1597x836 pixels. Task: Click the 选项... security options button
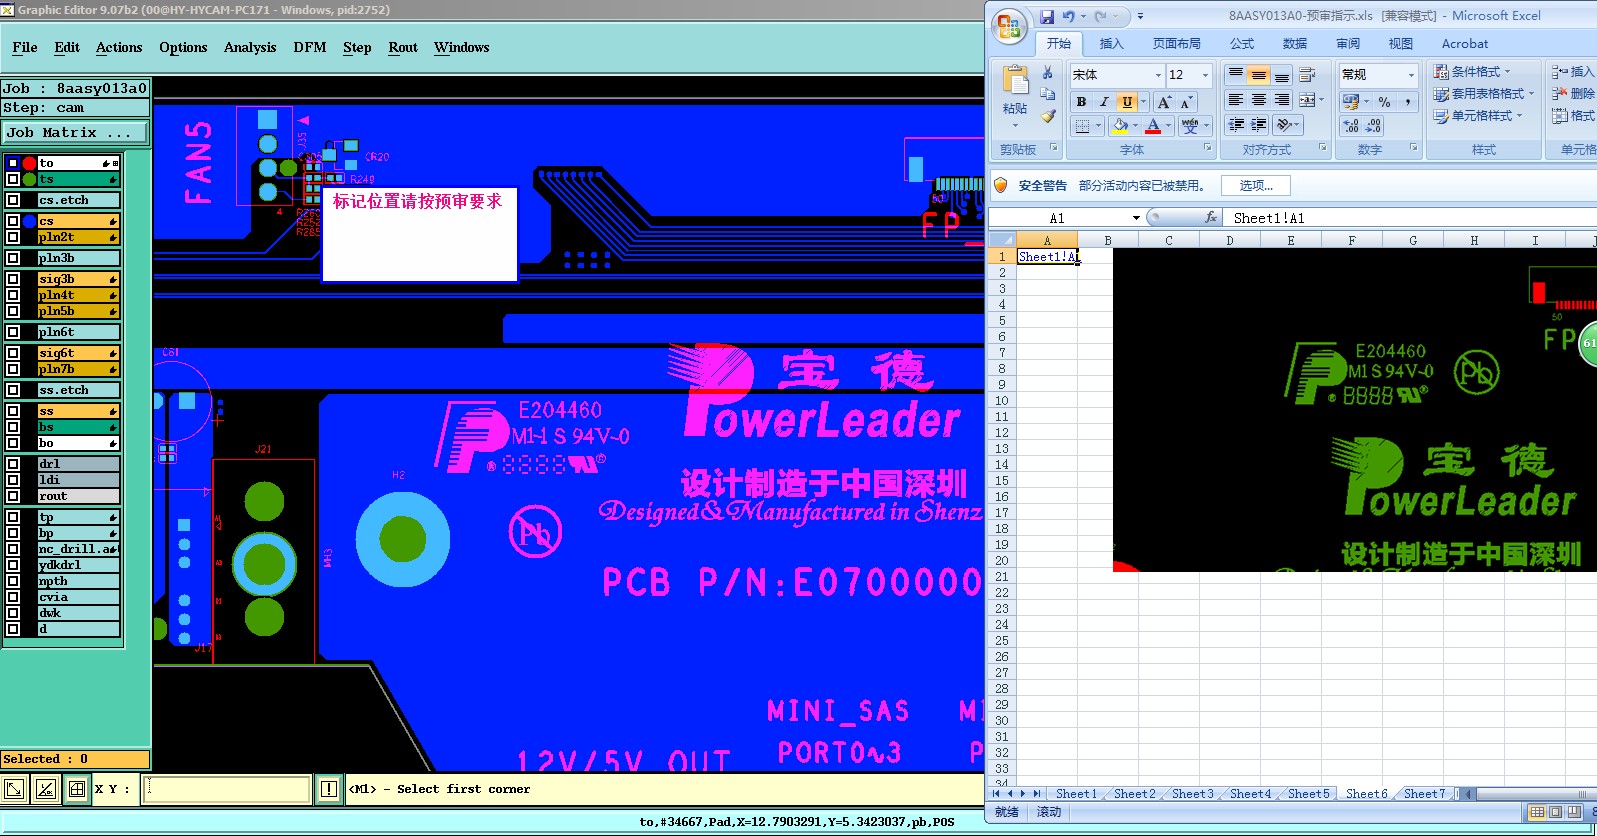coord(1255,186)
